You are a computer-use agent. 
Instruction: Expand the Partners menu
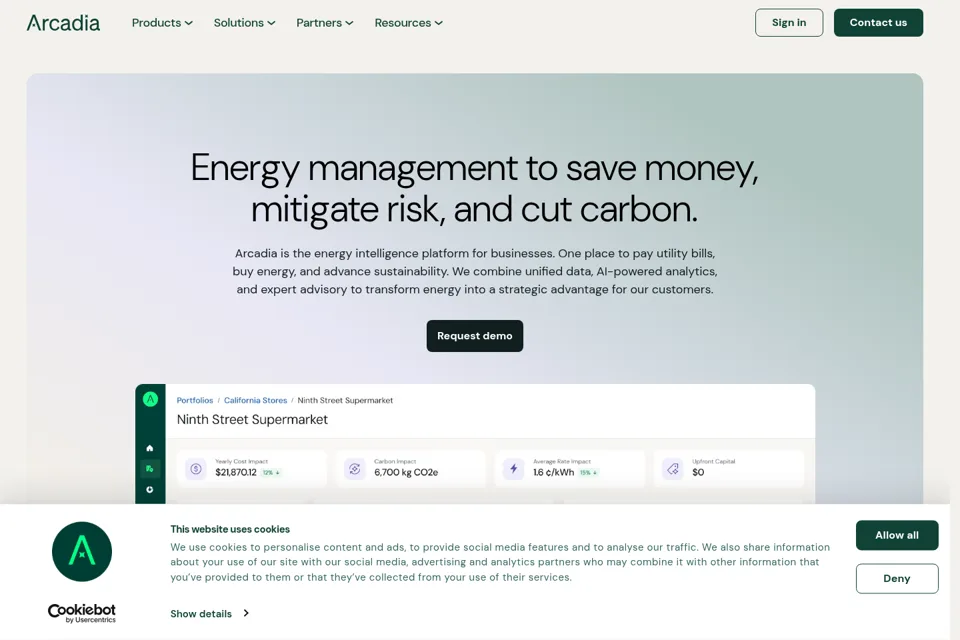324,23
